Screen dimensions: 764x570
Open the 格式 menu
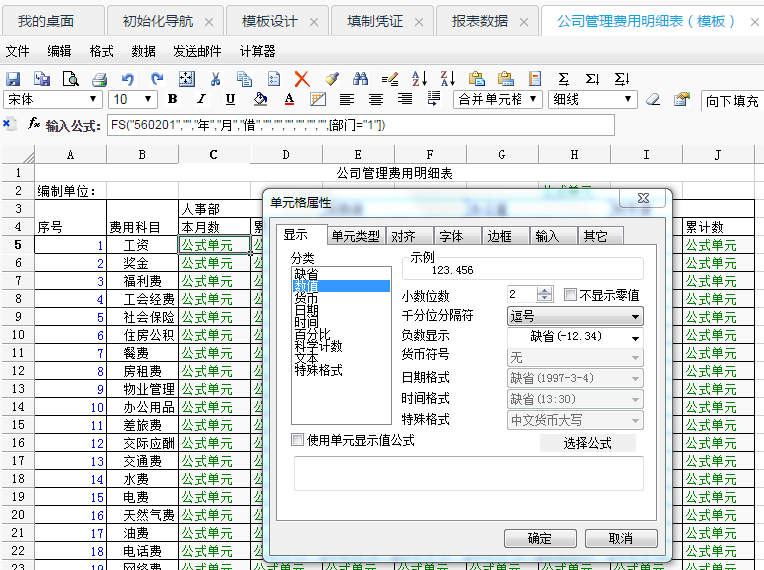point(101,51)
